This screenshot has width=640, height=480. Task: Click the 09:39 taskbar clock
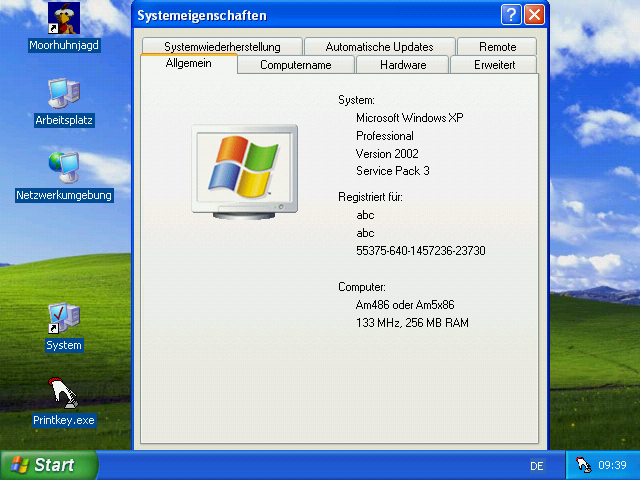(612, 465)
